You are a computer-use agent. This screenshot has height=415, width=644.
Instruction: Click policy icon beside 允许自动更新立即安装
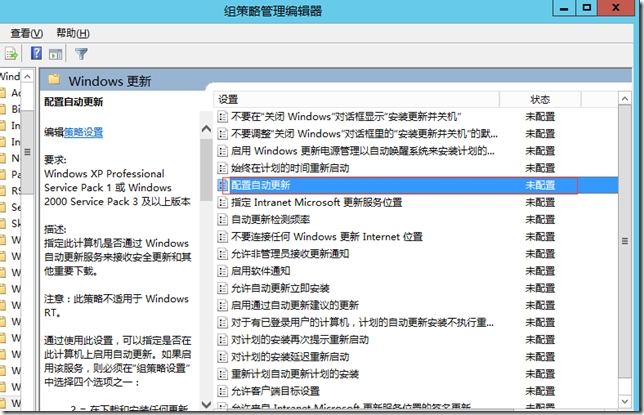(222, 288)
